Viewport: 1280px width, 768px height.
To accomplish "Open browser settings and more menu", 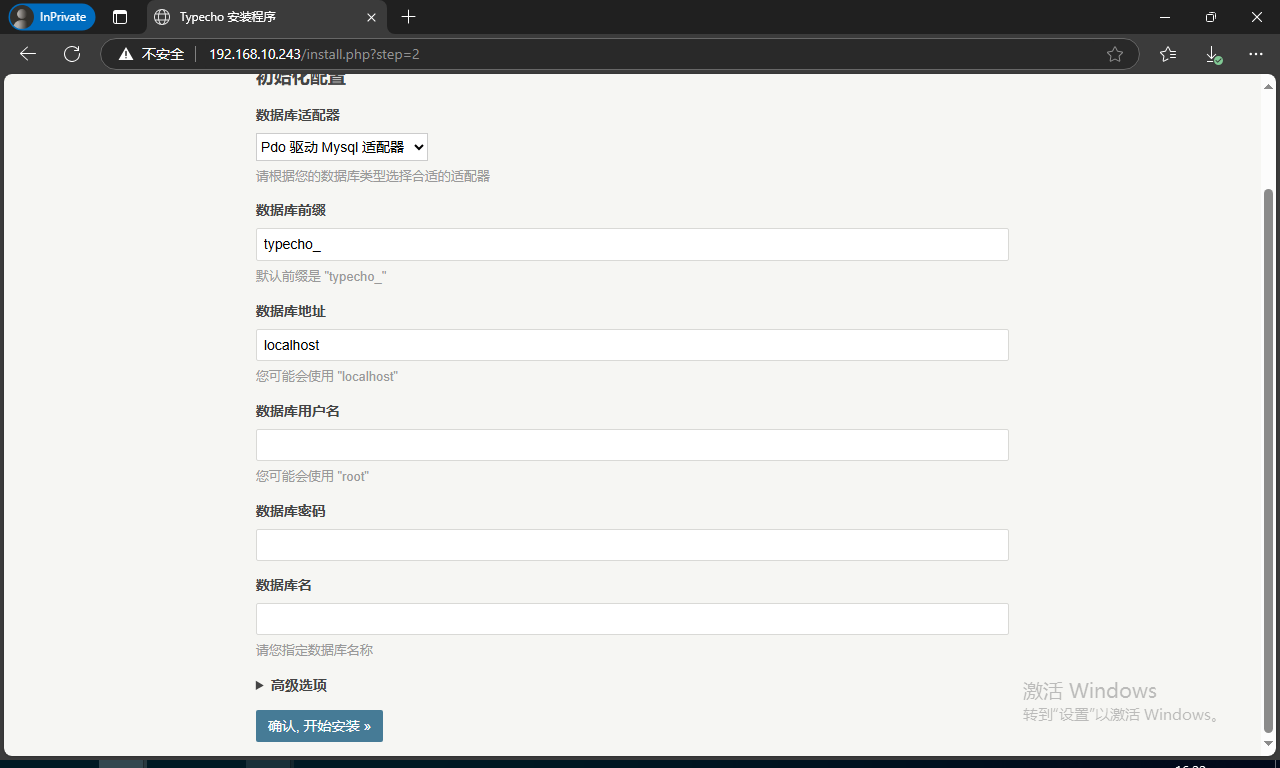I will coord(1256,54).
